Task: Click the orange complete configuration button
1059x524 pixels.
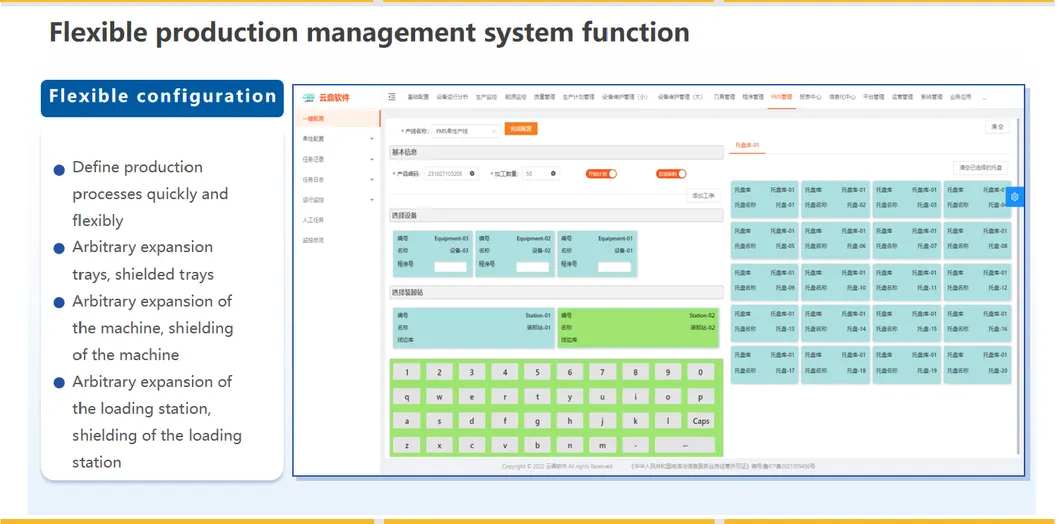Action: pyautogui.click(x=521, y=129)
